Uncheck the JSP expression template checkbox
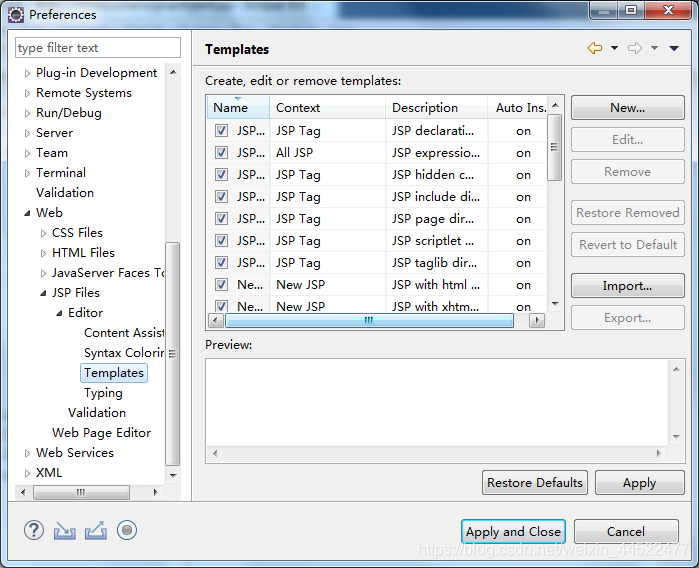The width and height of the screenshot is (699, 568). [221, 152]
